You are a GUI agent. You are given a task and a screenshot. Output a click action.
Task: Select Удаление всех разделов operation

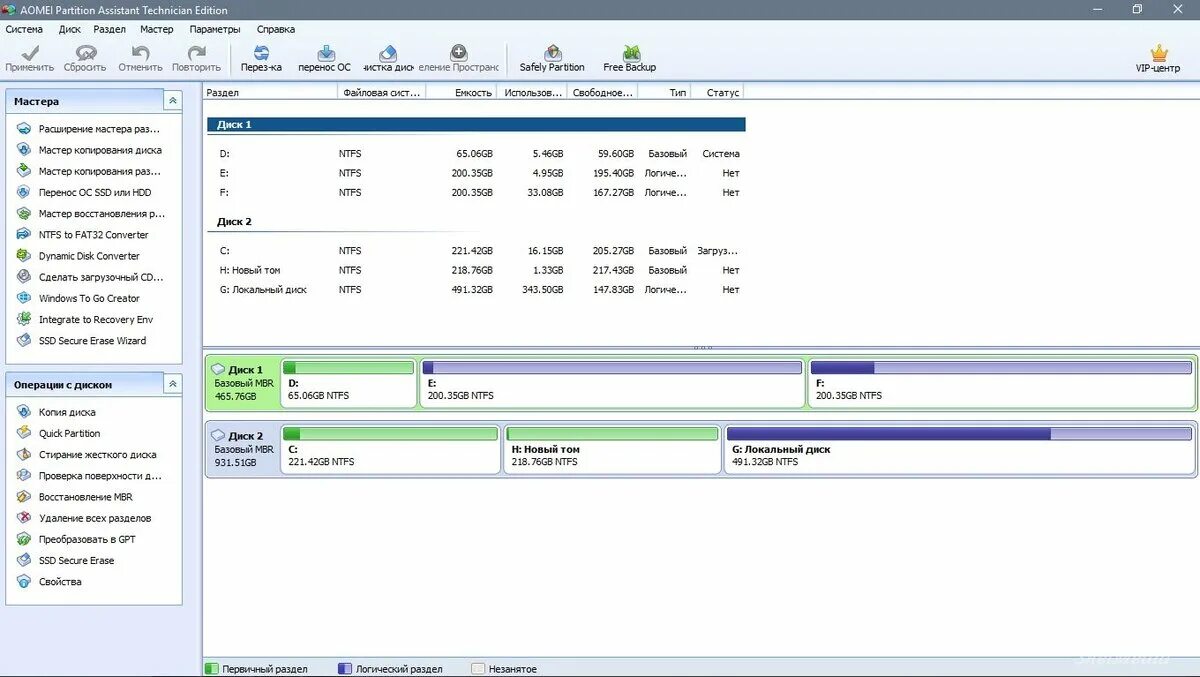coord(84,518)
